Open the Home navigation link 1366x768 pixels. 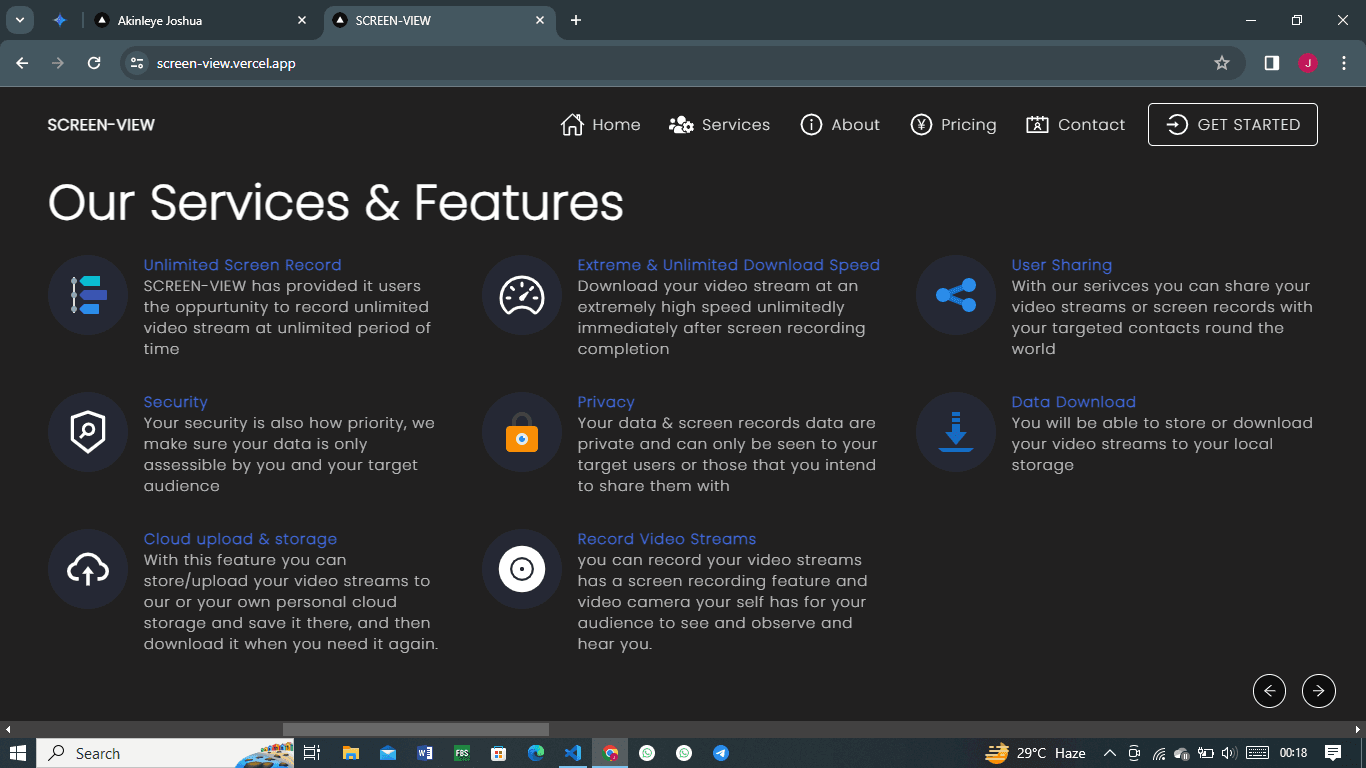[x=600, y=125]
